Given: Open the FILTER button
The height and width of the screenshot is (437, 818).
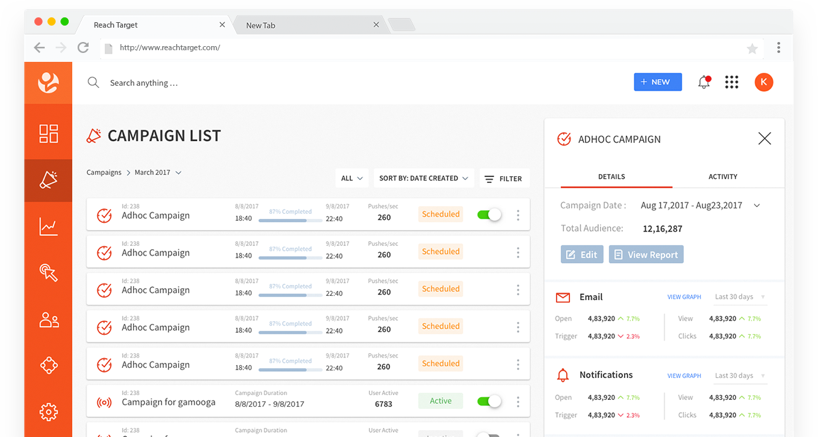Looking at the screenshot, I should pos(504,178).
